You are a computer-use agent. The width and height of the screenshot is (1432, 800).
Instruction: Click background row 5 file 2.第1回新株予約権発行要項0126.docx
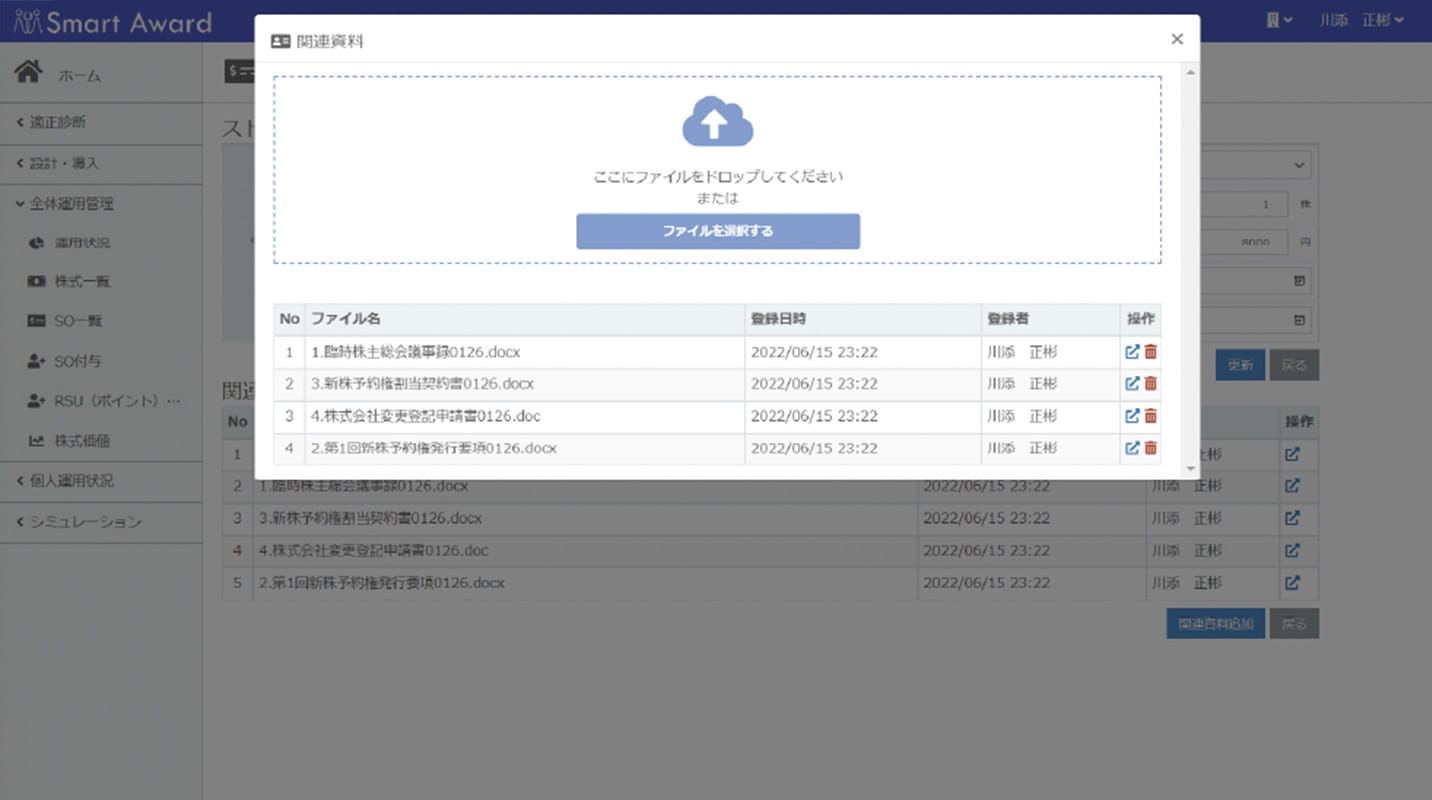[x=381, y=582]
